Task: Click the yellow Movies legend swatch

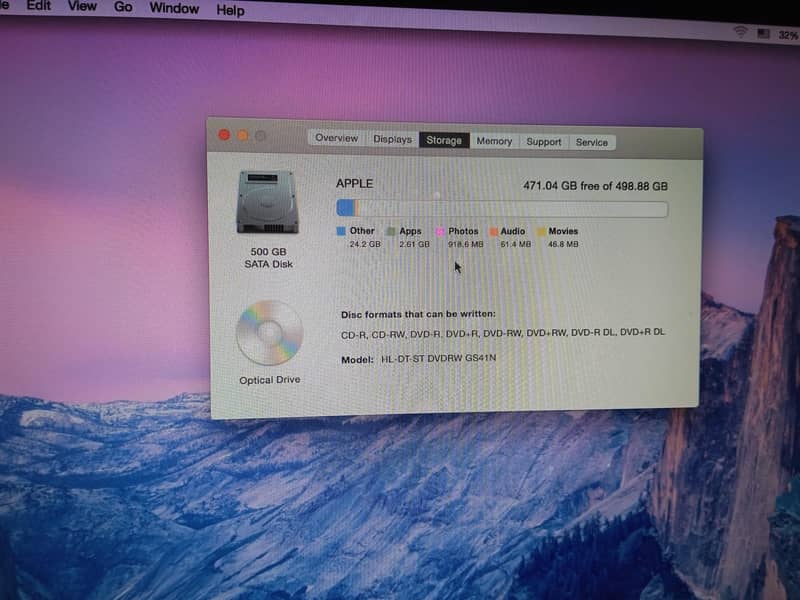Action: point(541,232)
